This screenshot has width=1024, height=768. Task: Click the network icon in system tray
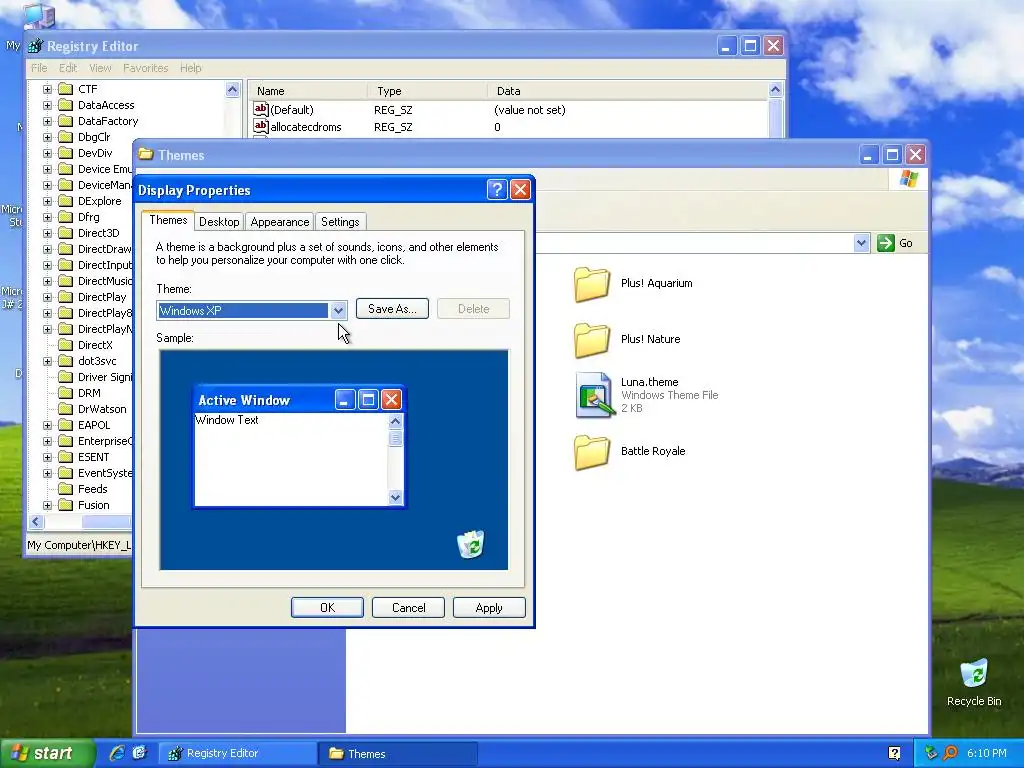click(931, 753)
